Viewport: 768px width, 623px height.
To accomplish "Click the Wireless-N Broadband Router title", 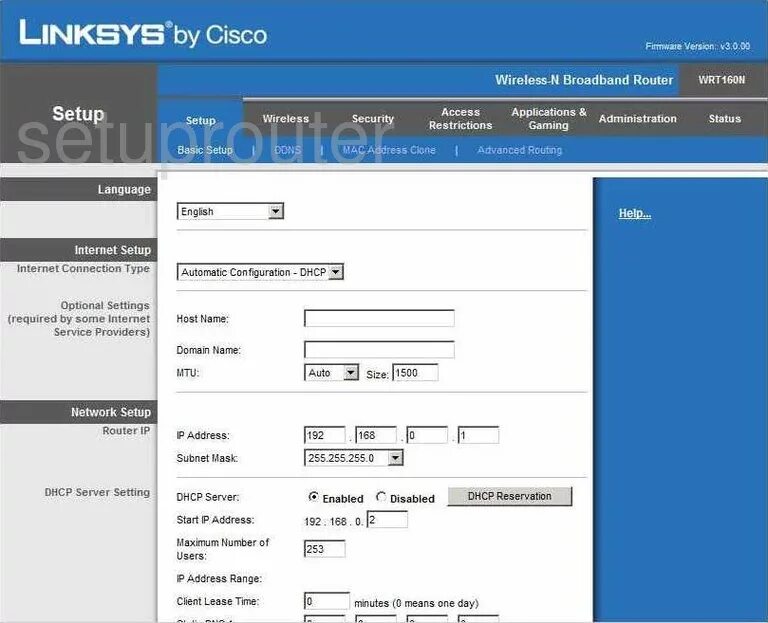I will (x=584, y=80).
